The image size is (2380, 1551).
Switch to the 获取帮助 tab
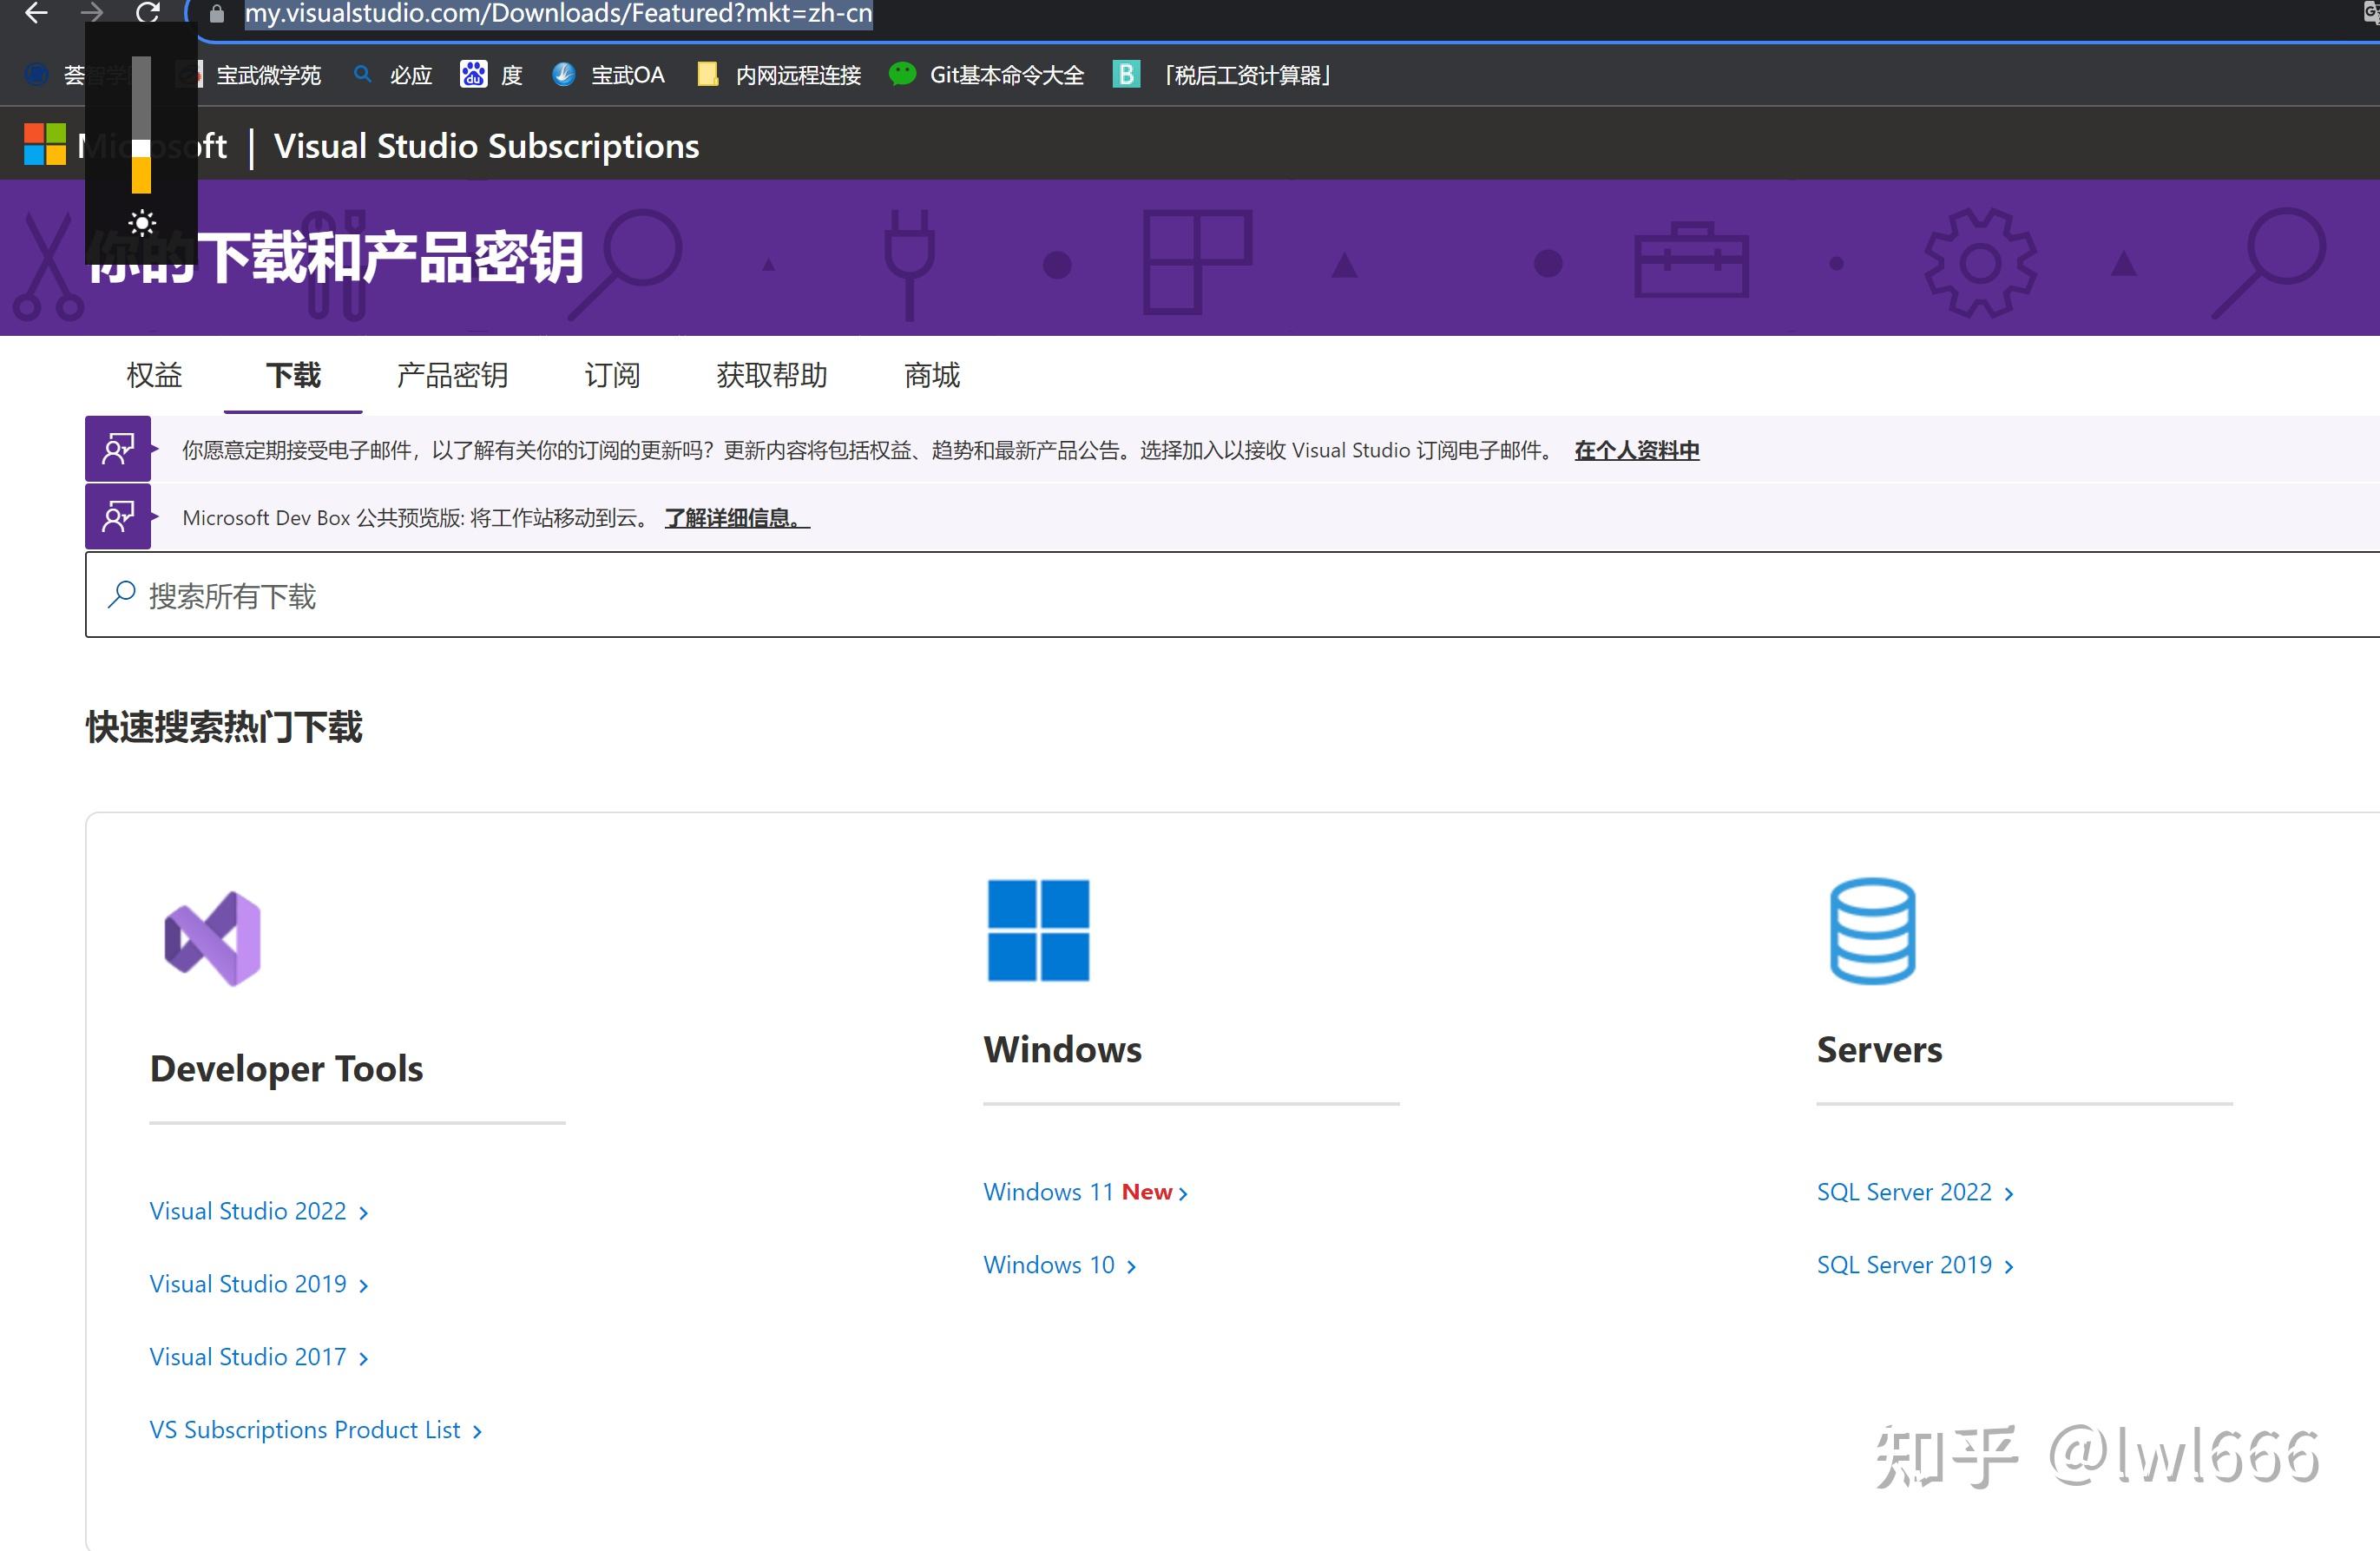click(x=770, y=375)
